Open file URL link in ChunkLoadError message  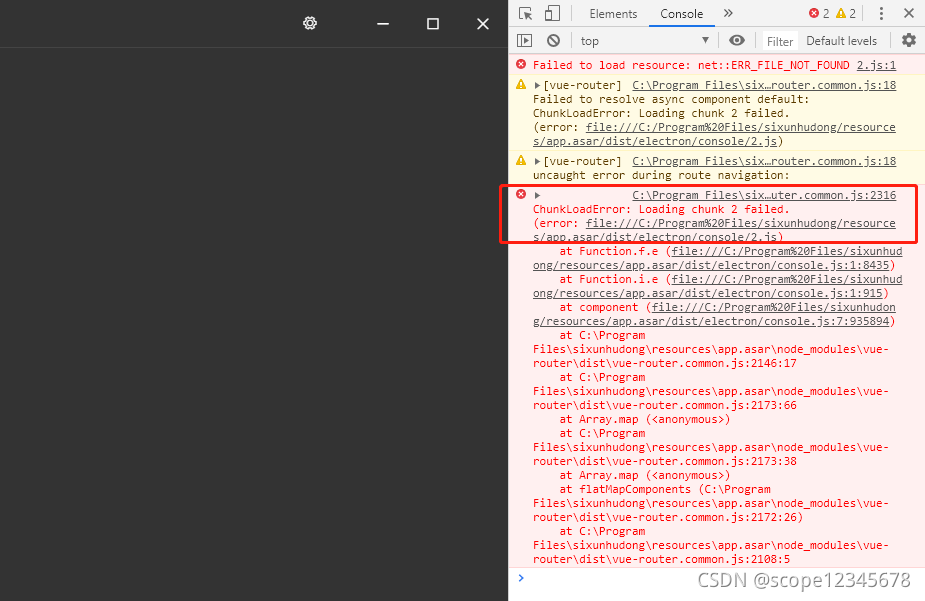[x=714, y=231]
